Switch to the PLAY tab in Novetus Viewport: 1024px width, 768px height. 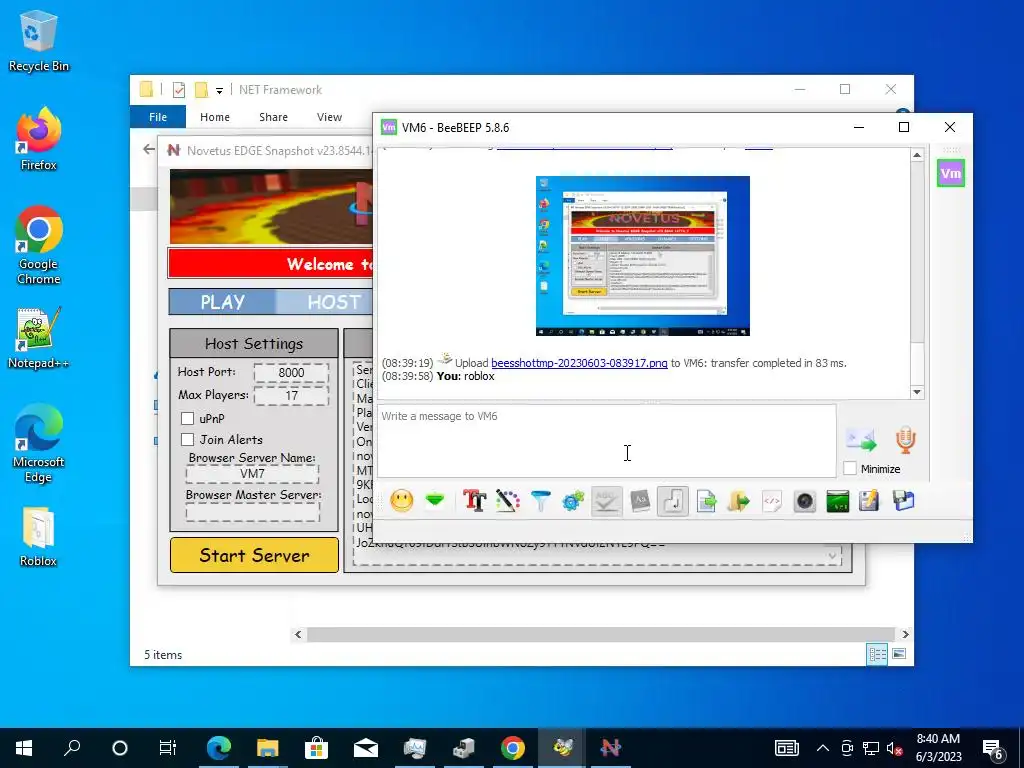tap(223, 302)
